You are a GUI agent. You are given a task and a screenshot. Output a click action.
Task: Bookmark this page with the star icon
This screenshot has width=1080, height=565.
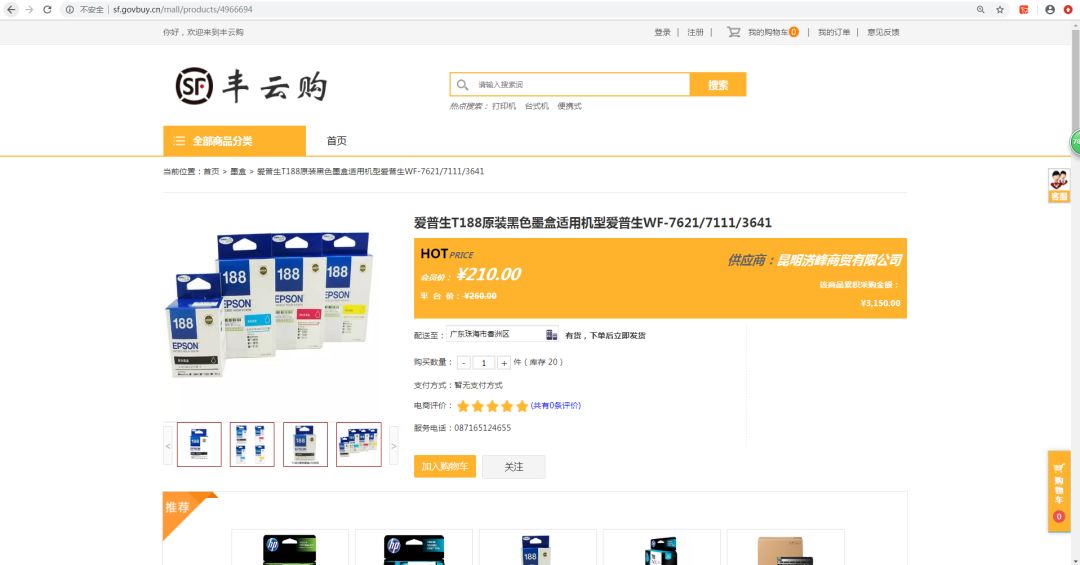1000,10
